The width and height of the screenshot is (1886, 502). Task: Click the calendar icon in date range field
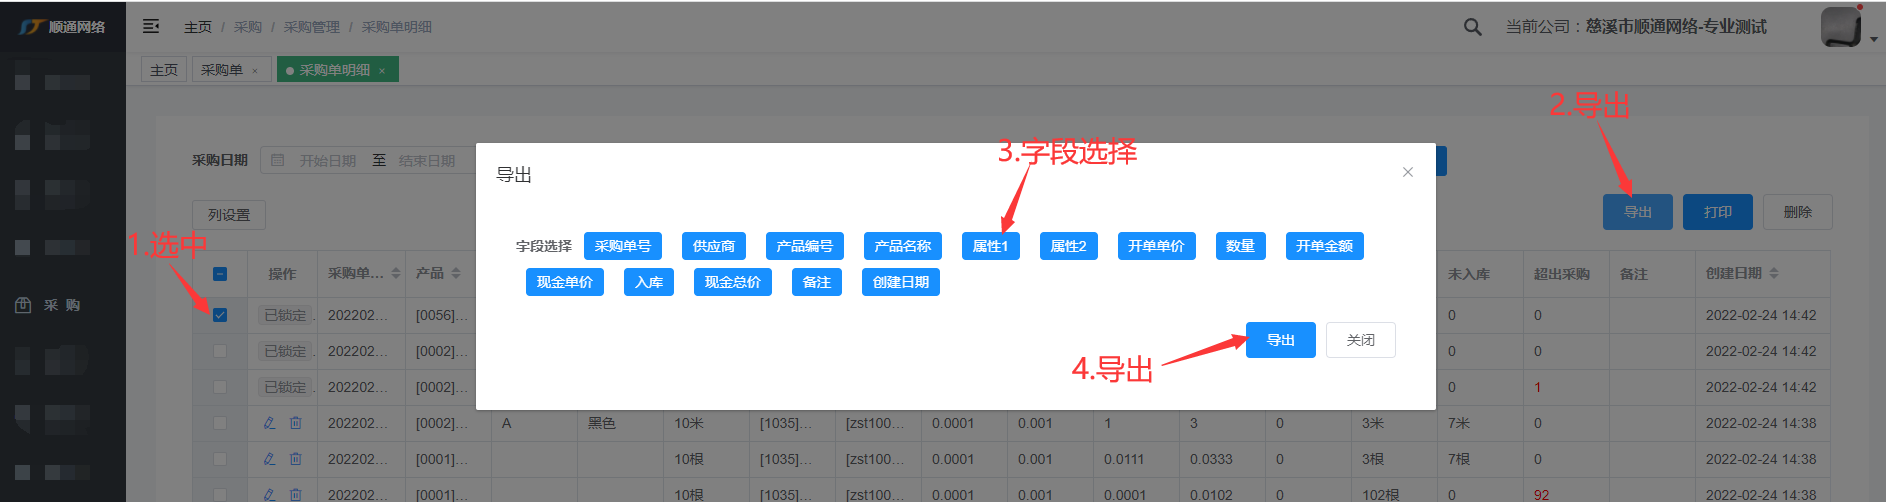click(278, 161)
